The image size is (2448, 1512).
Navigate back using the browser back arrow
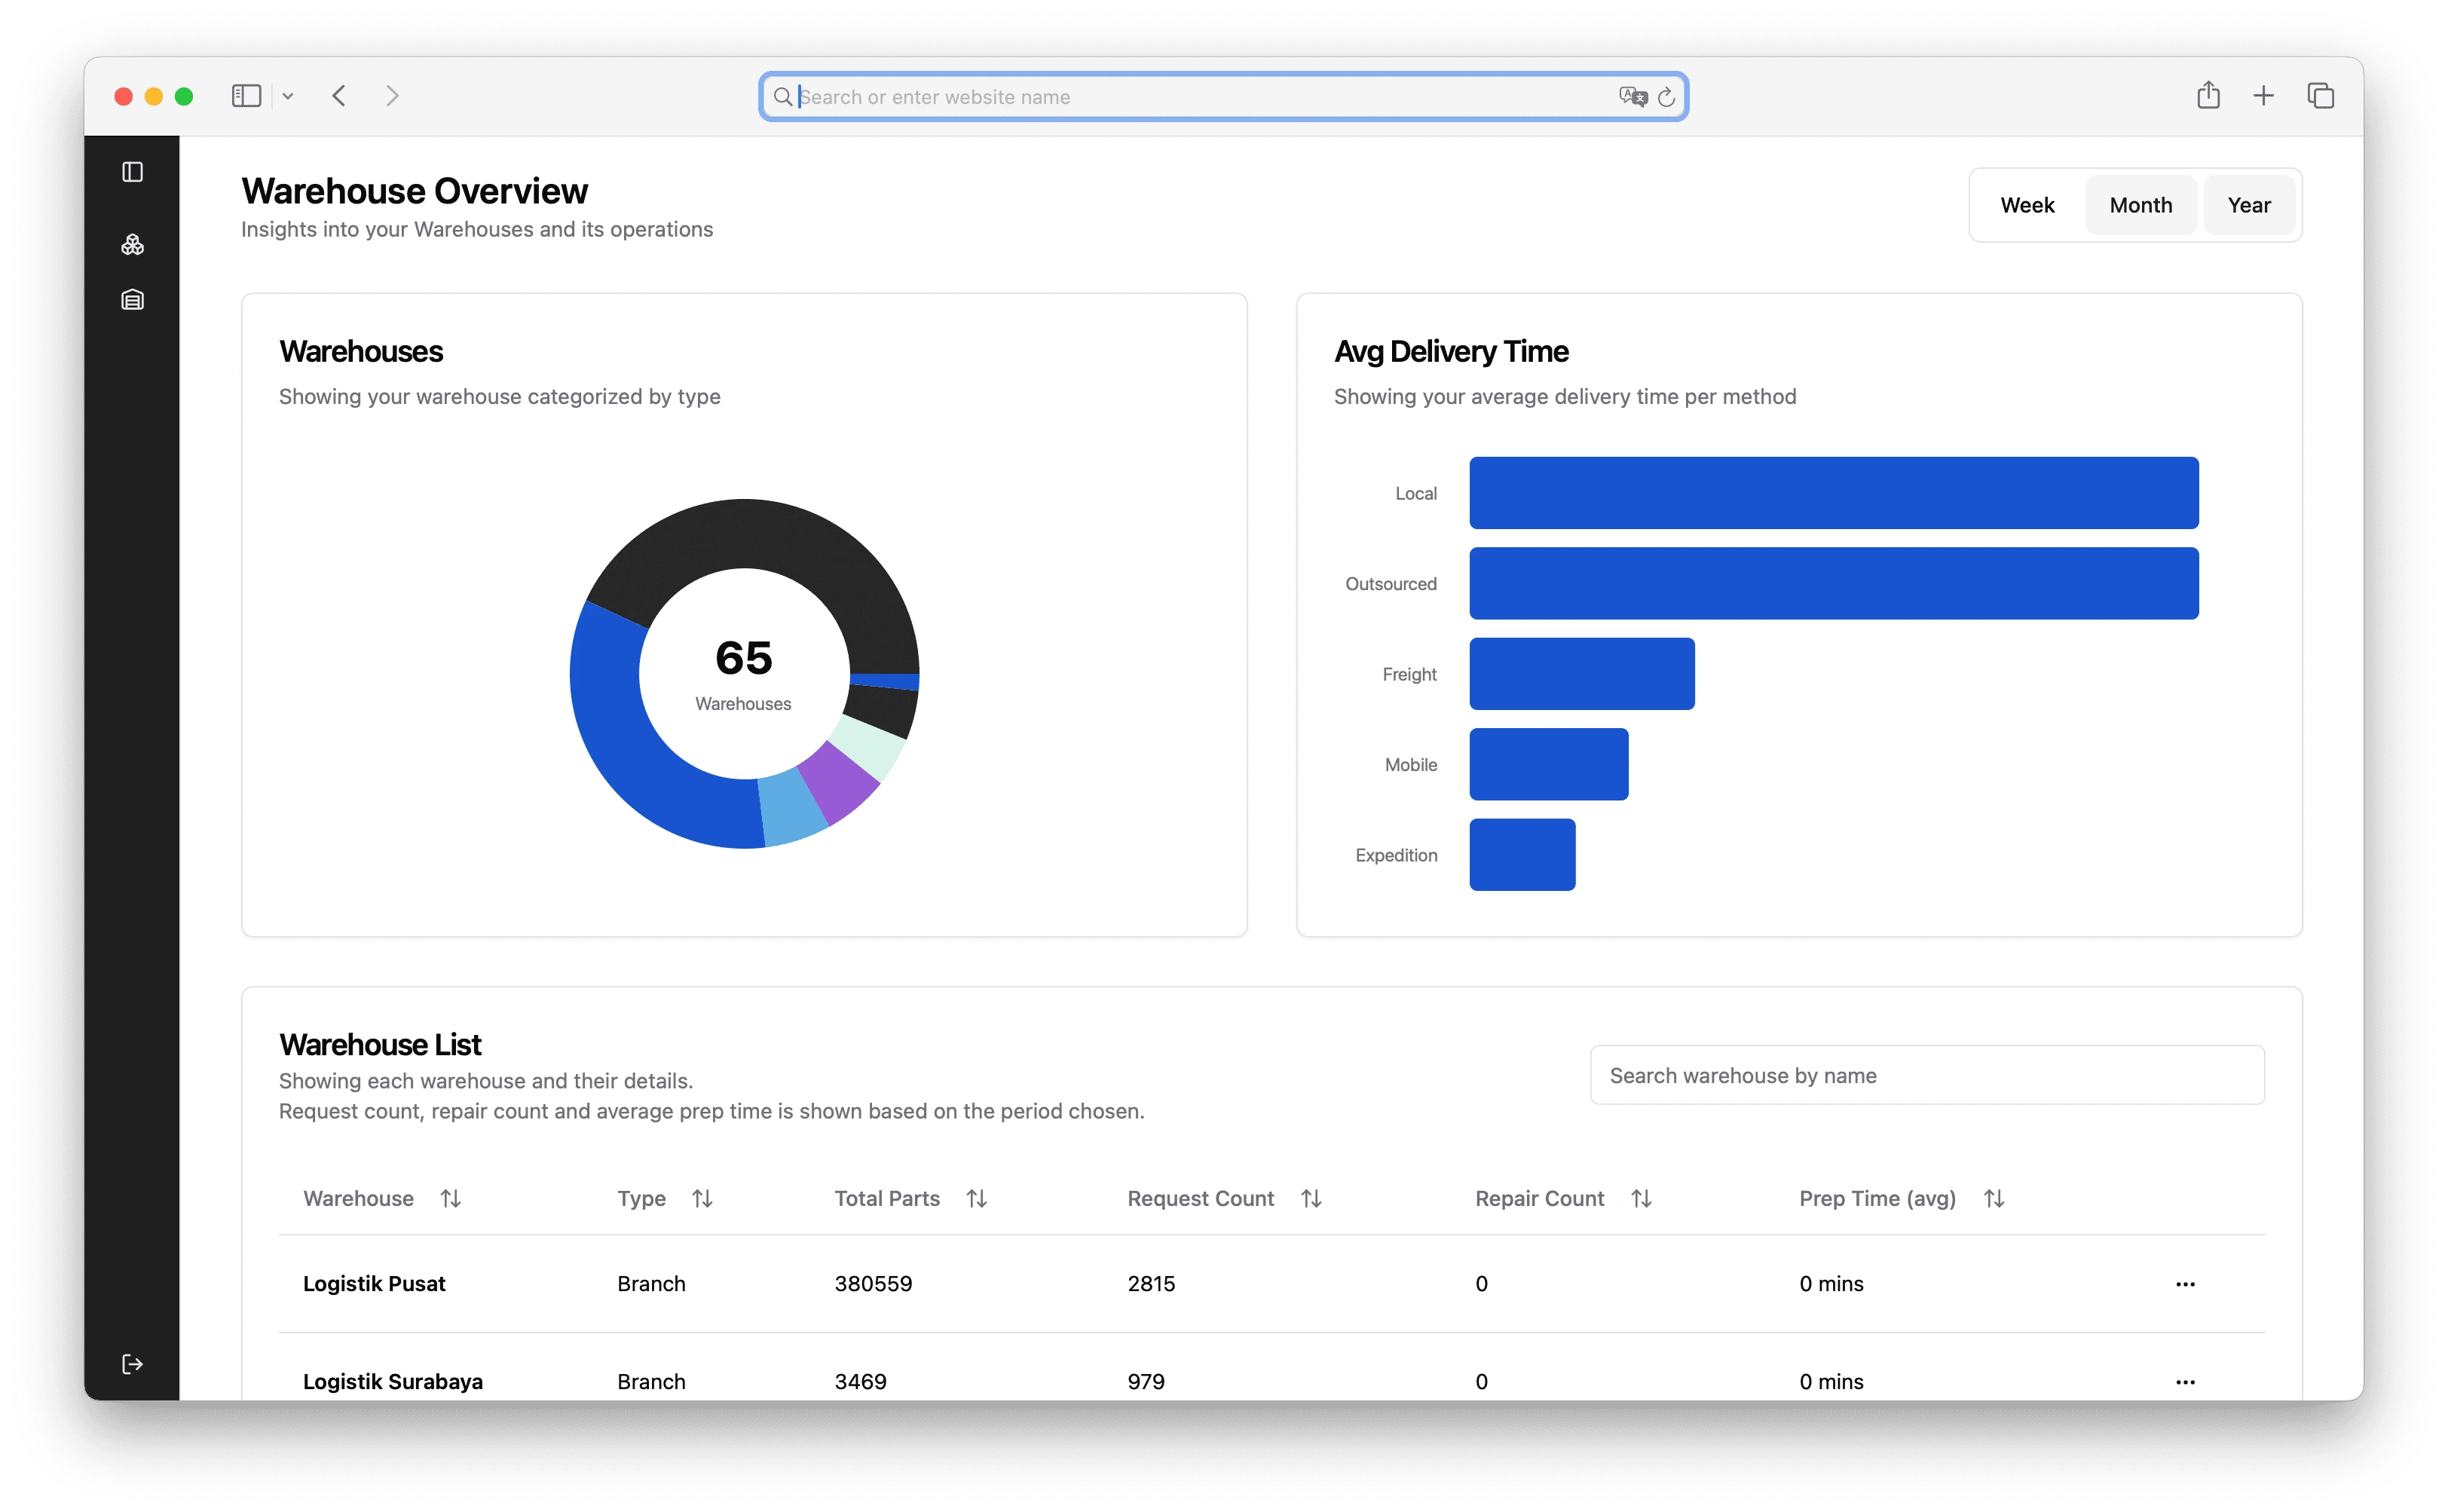[339, 95]
